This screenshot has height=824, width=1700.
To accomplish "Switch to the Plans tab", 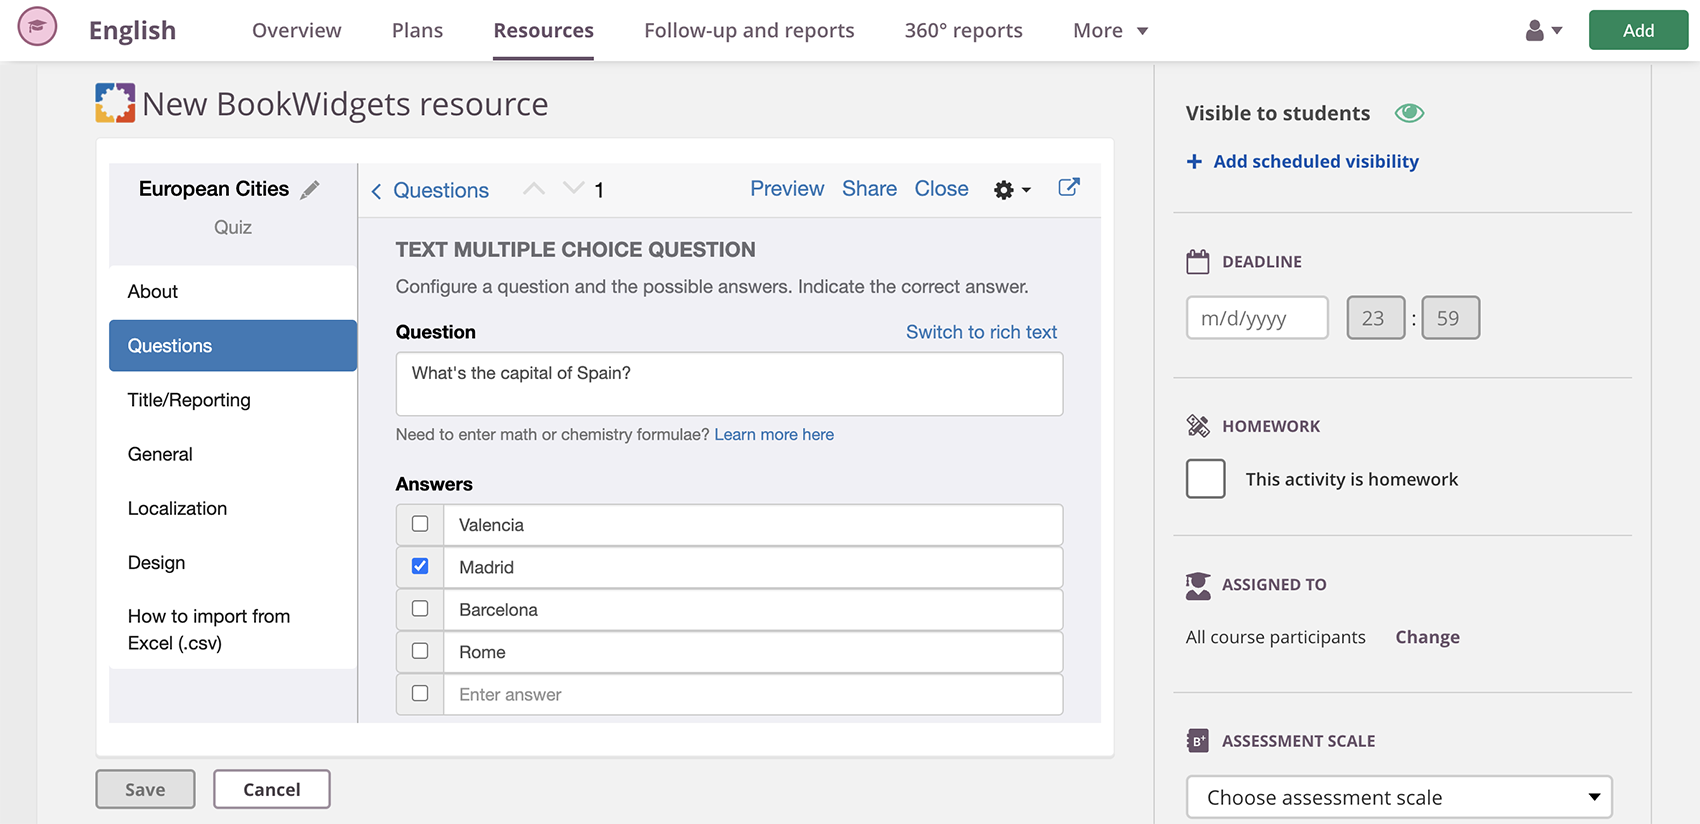I will point(417,31).
